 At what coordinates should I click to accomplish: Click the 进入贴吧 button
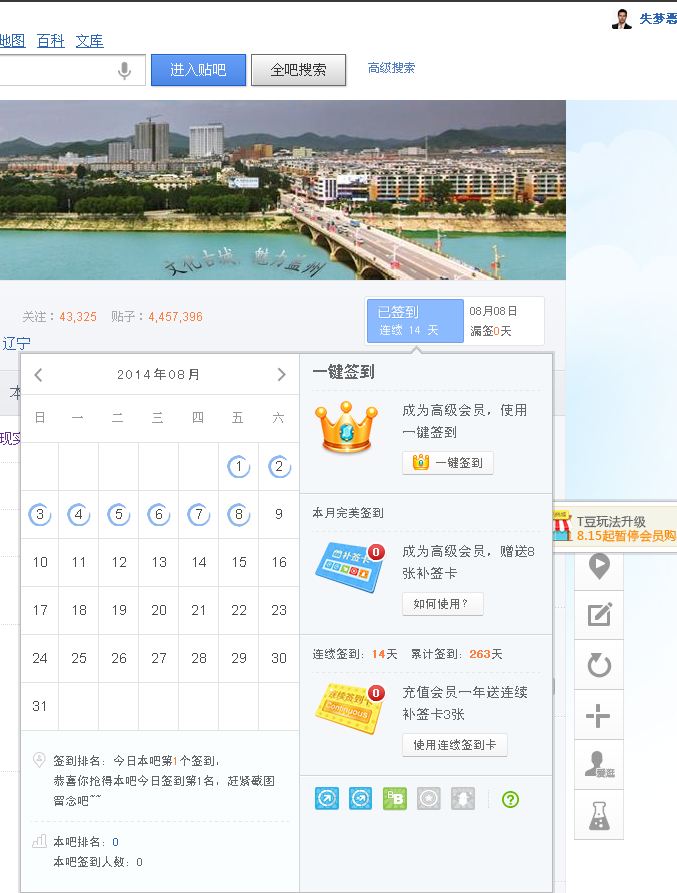[198, 70]
